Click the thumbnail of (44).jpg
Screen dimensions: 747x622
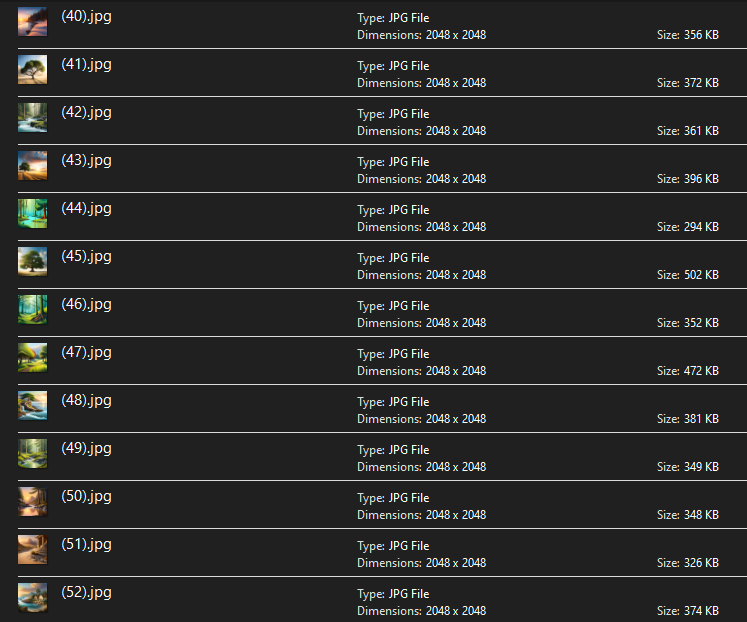(32, 213)
